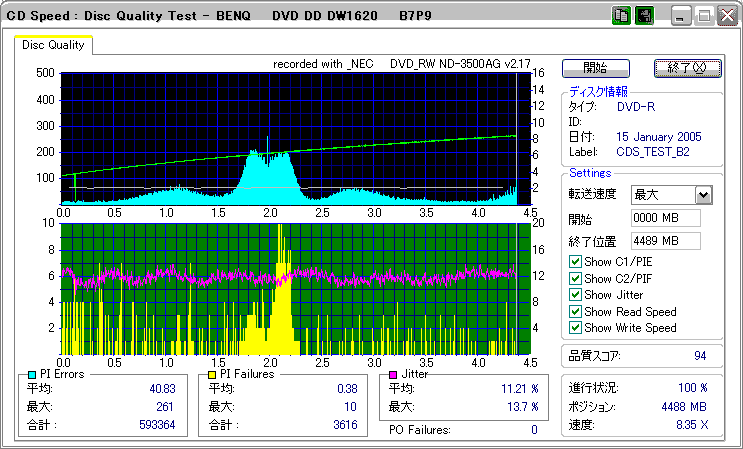
Task: Click the save floppy disk icon
Action: click(x=644, y=17)
